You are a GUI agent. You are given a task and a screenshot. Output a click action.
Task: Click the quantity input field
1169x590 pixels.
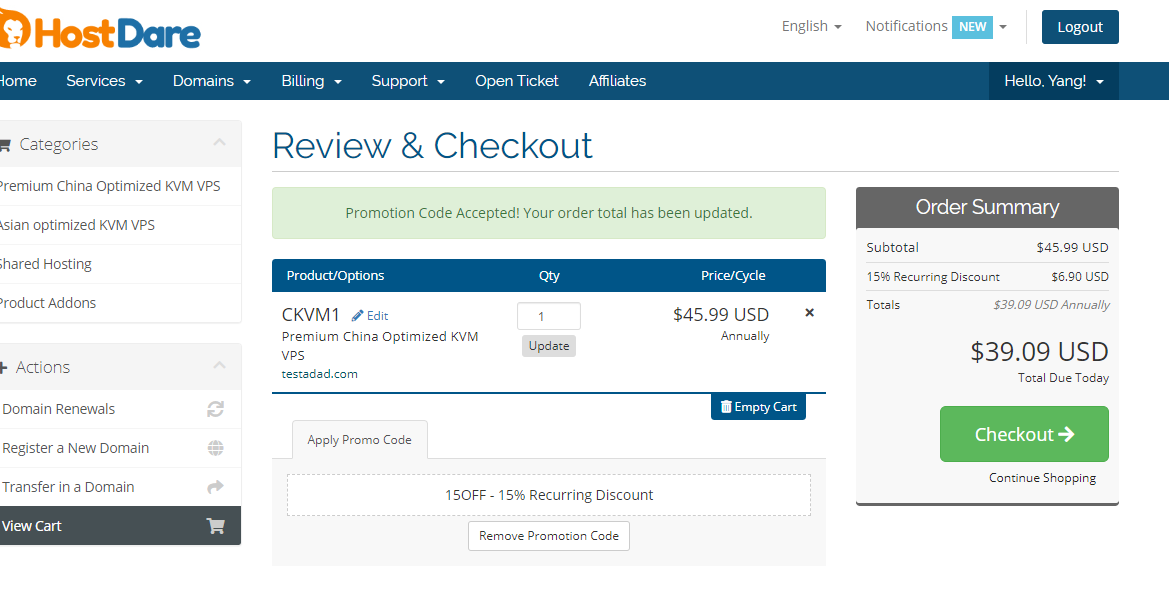[548, 316]
